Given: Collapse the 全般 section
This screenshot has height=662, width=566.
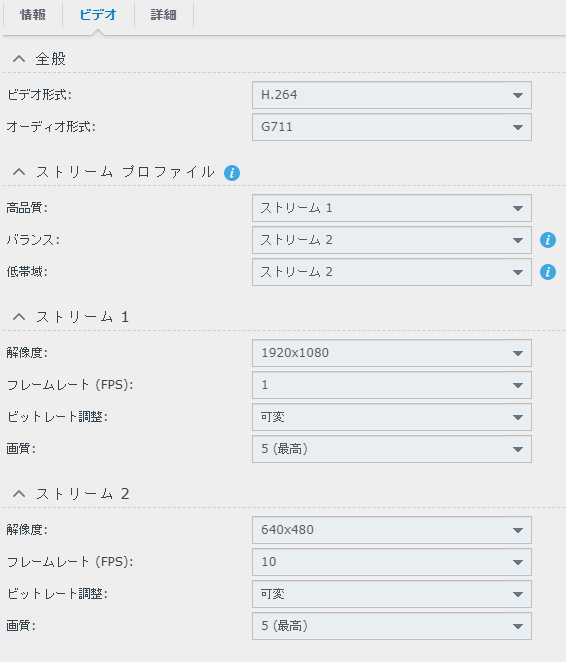Looking at the screenshot, I should click(19, 59).
